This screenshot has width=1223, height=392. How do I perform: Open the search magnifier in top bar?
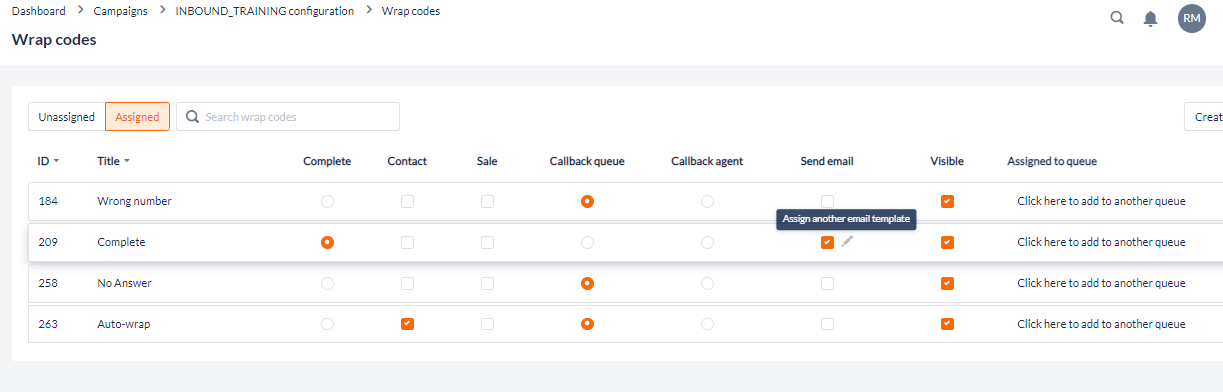pyautogui.click(x=1118, y=17)
